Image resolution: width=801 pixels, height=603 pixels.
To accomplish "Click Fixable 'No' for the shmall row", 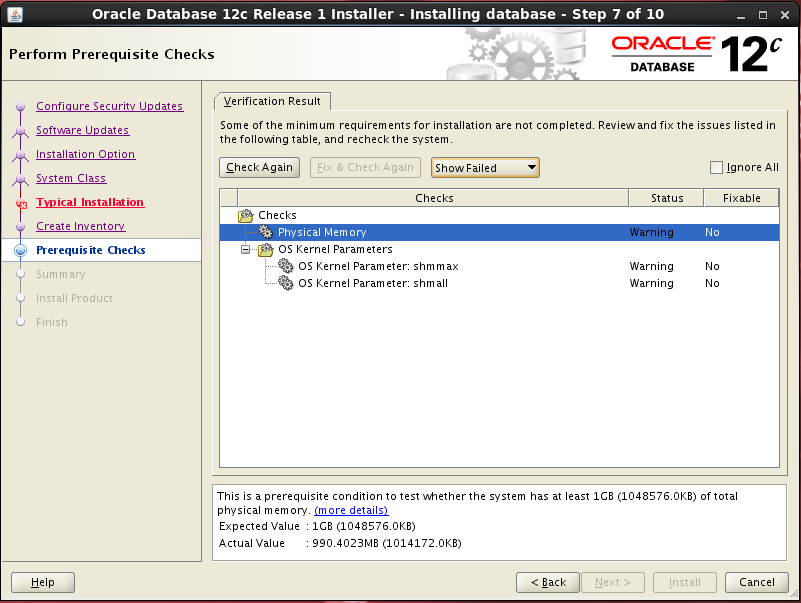I will click(712, 283).
